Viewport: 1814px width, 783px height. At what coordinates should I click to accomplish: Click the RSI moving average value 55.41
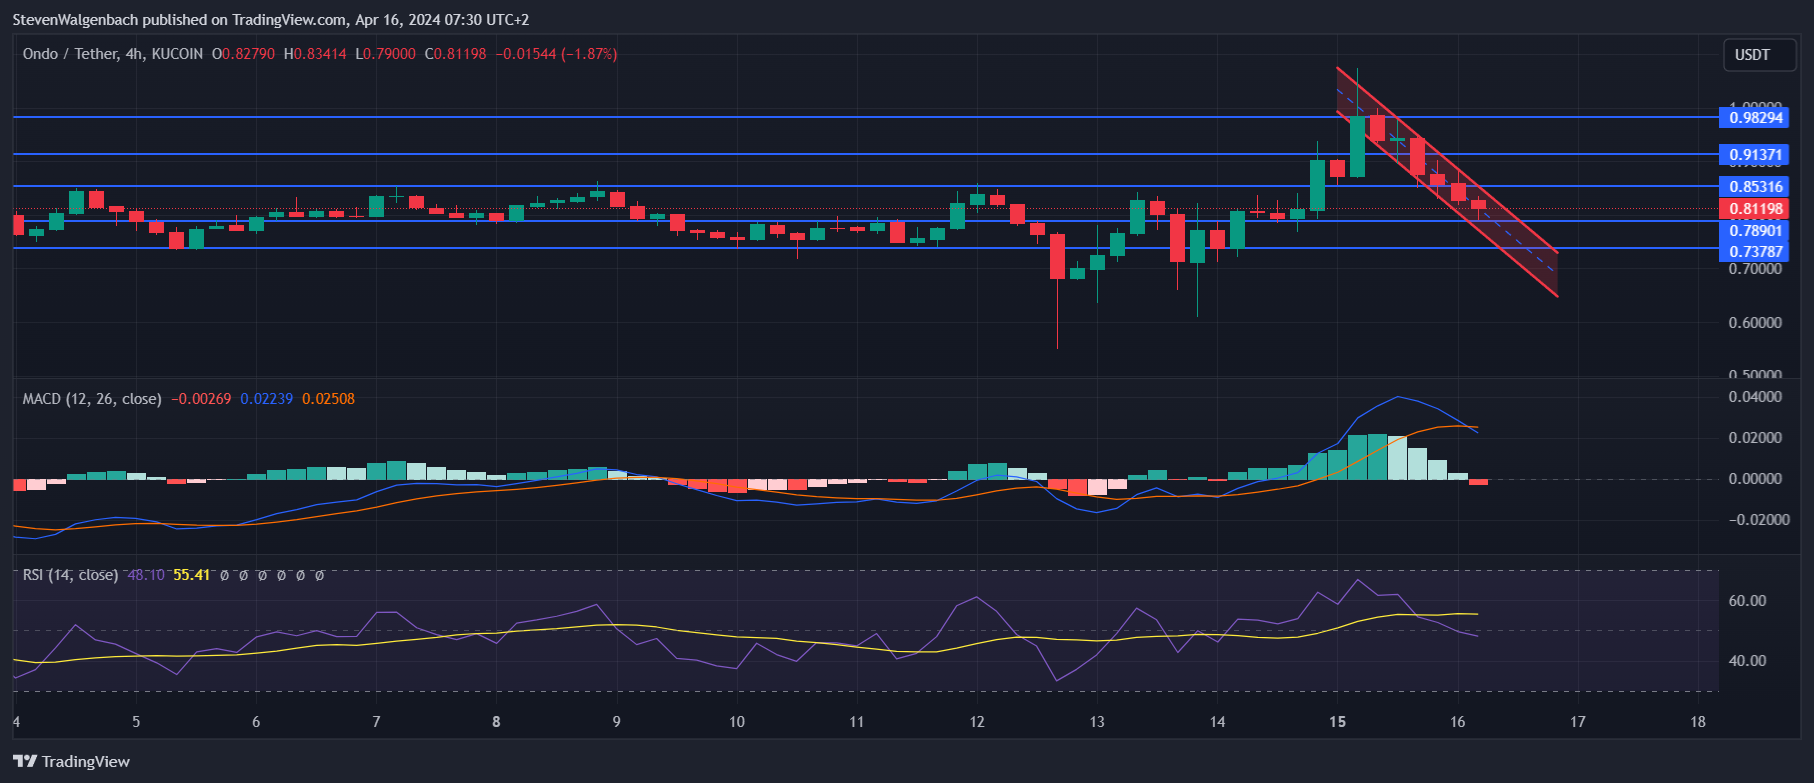click(x=192, y=575)
